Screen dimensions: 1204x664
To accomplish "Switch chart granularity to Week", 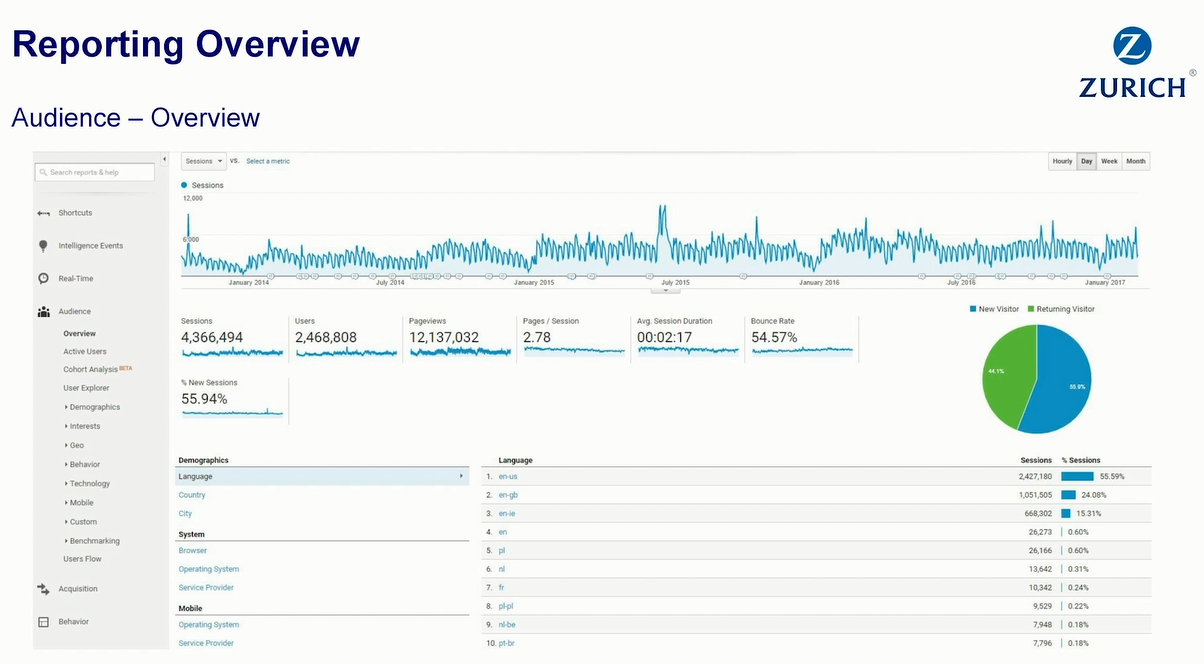I will 1110,161.
